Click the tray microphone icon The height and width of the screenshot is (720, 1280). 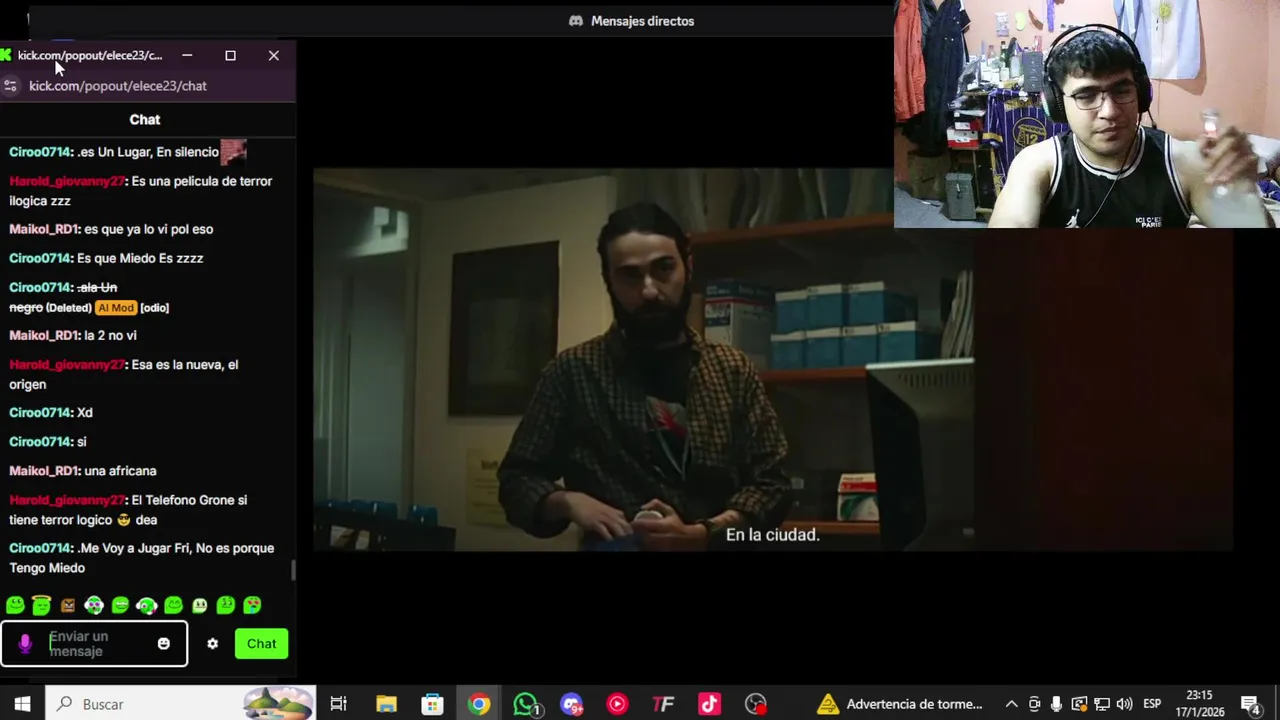point(1056,704)
